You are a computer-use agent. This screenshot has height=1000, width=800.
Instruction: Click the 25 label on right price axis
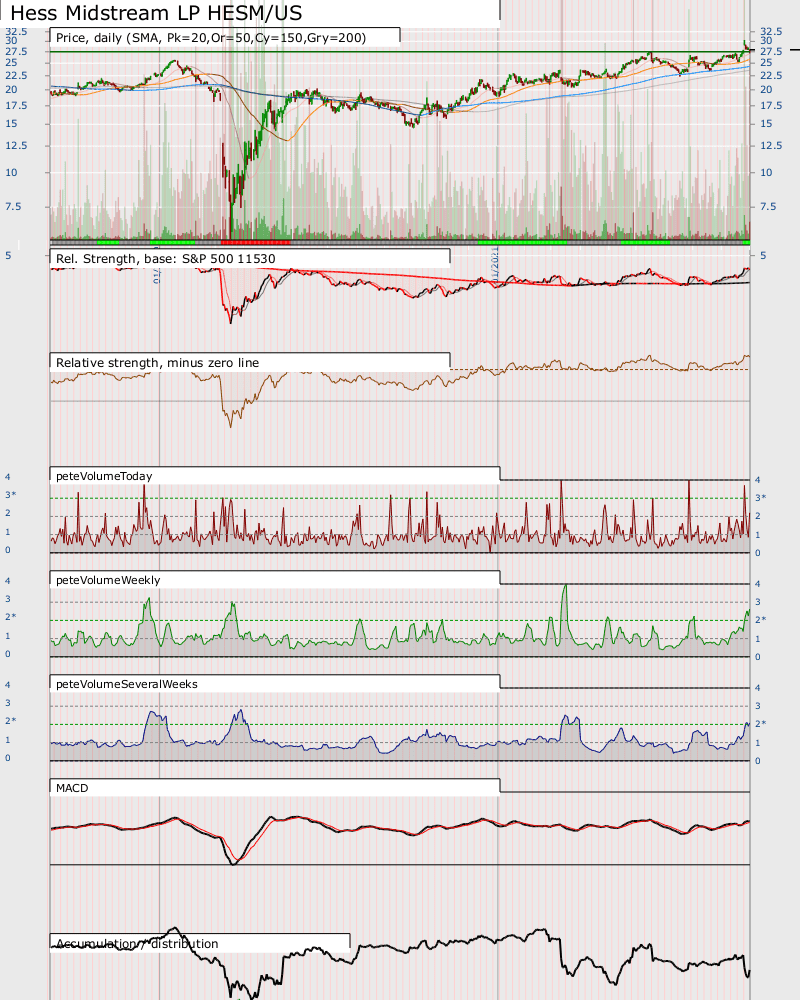tap(766, 62)
